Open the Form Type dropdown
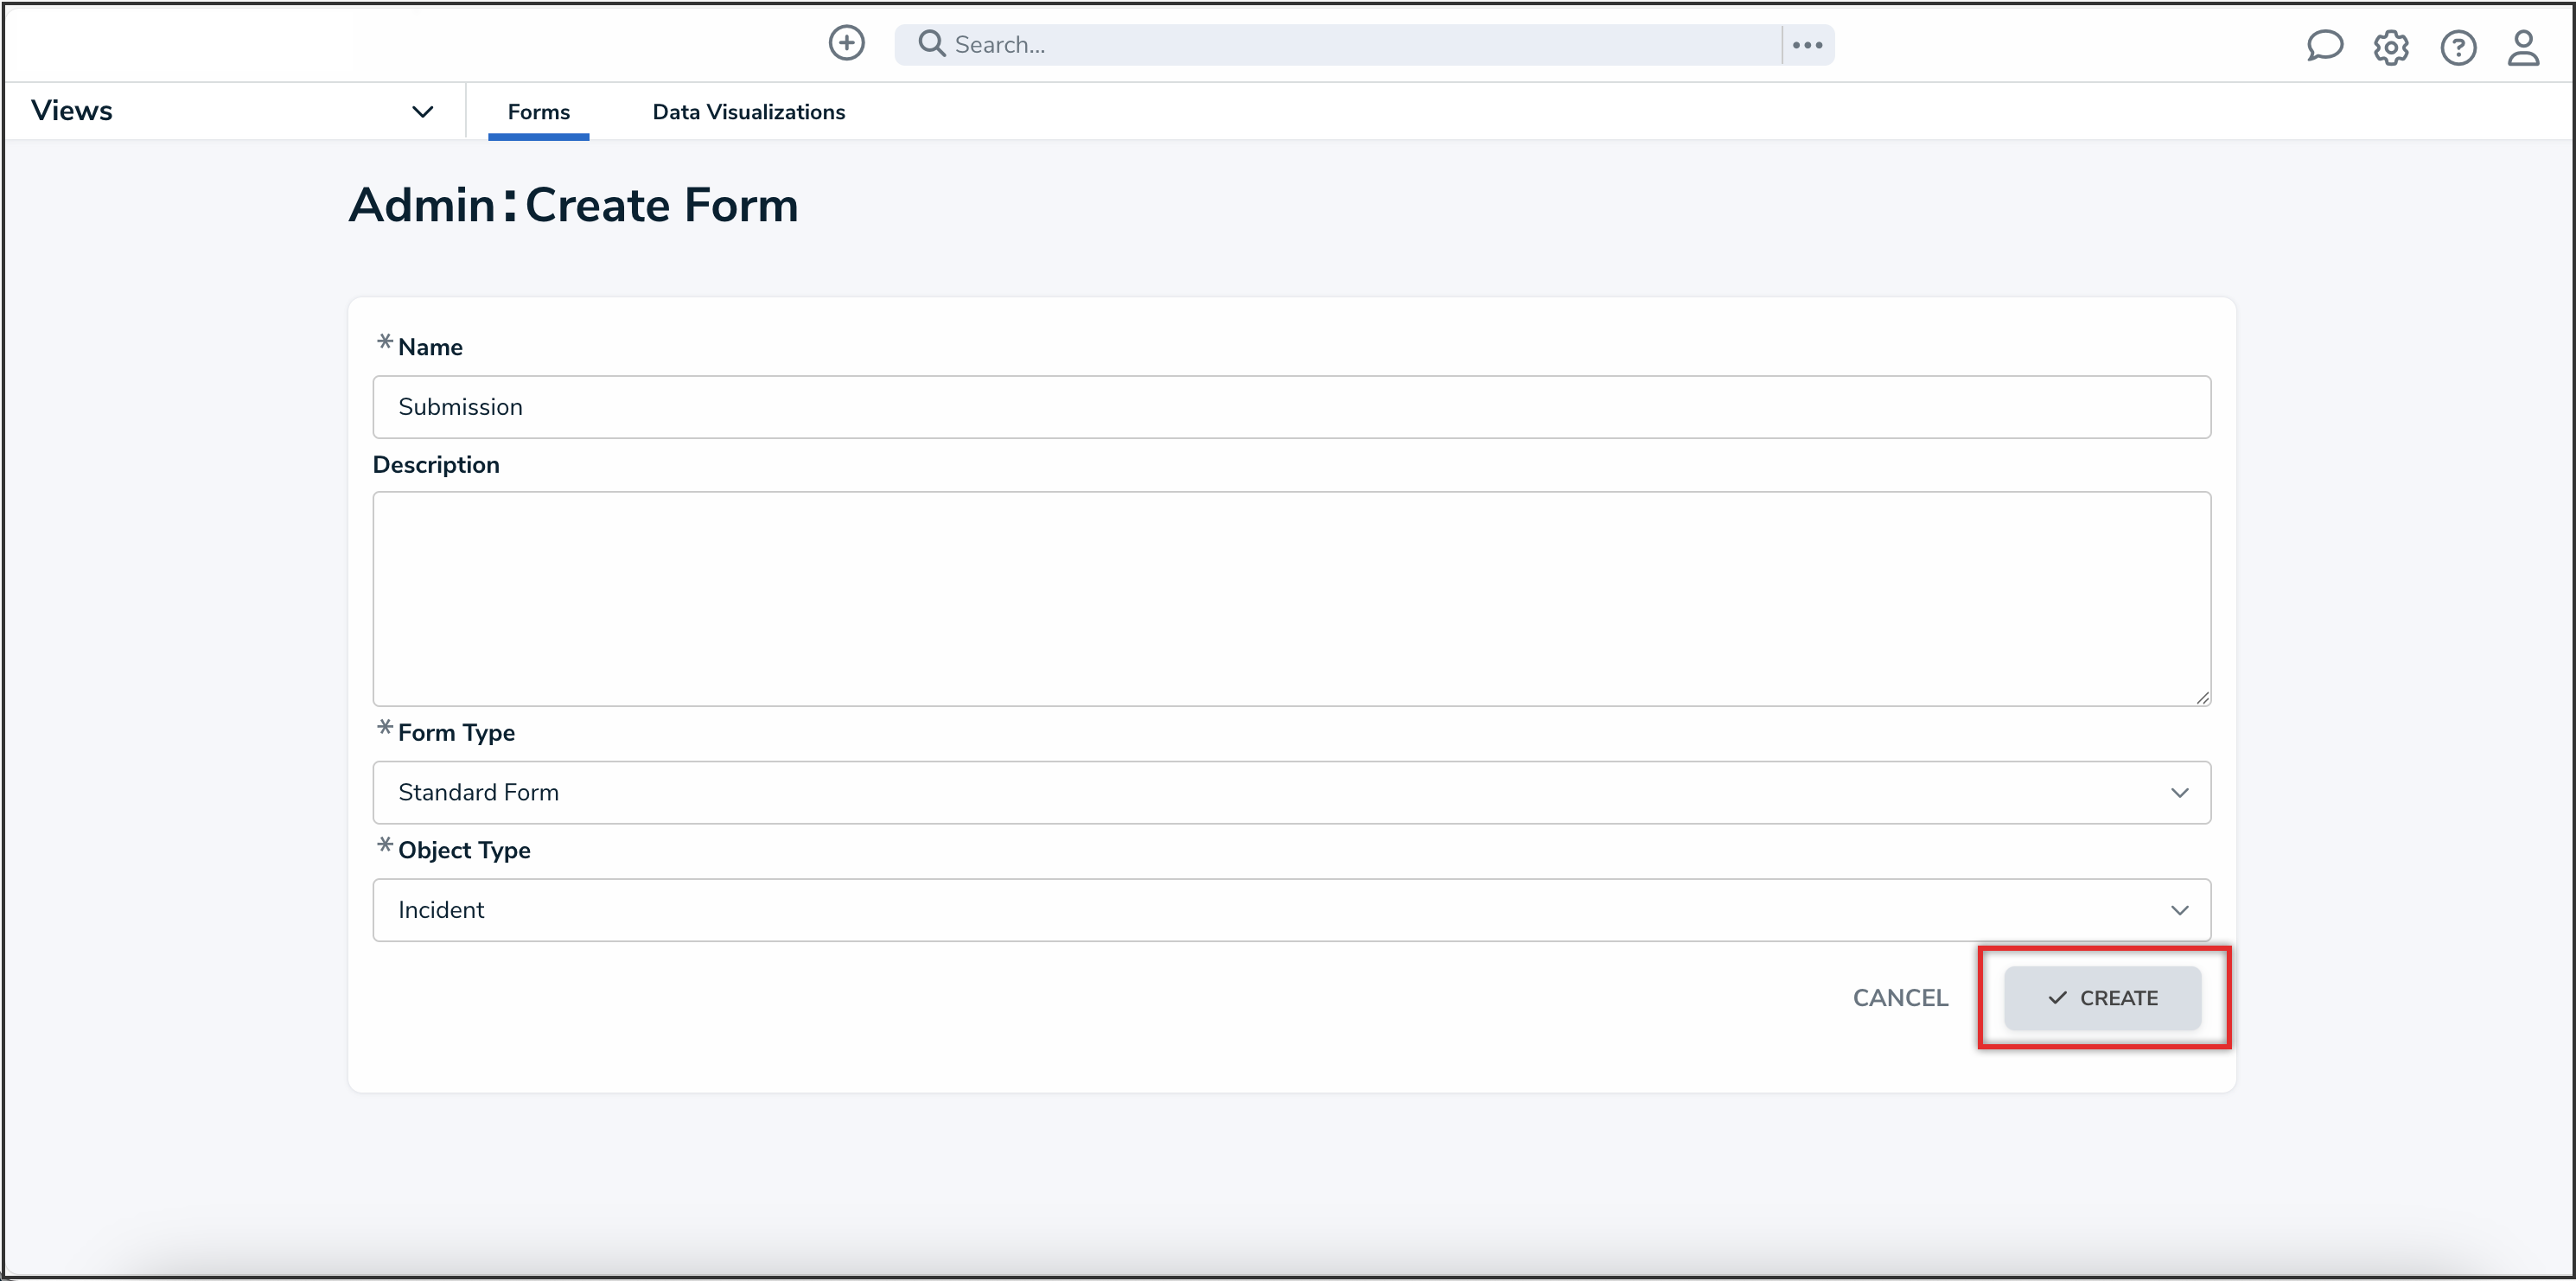The image size is (2576, 1281). click(x=1290, y=792)
